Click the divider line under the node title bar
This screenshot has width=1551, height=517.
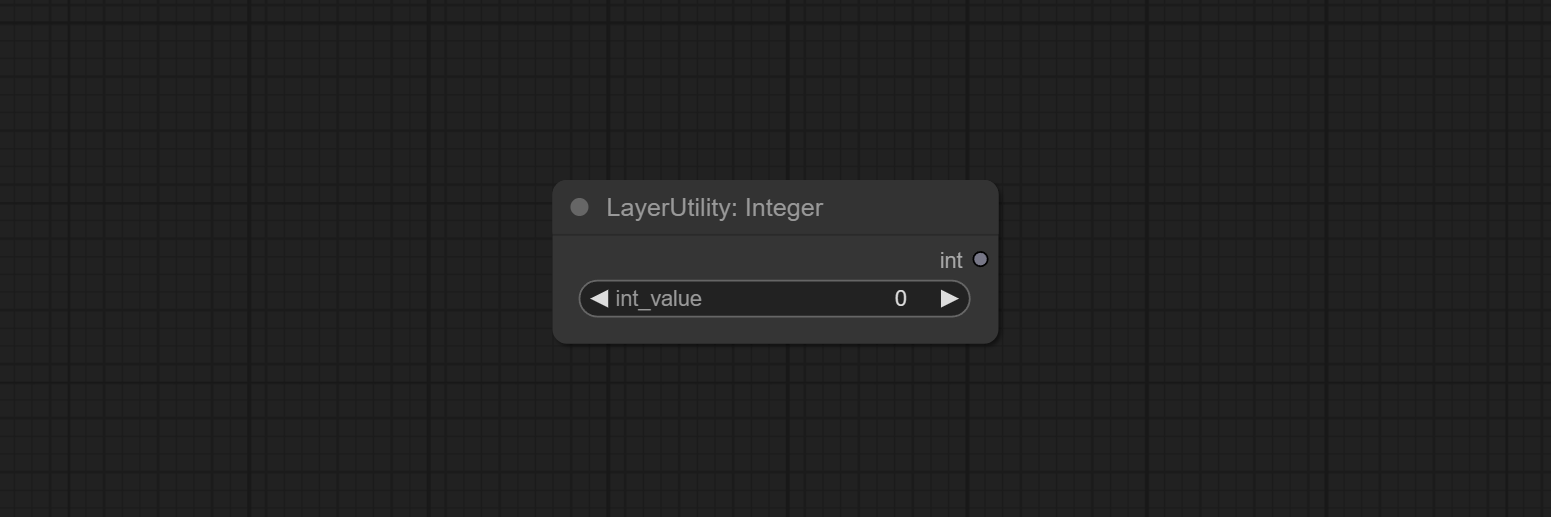[775, 236]
